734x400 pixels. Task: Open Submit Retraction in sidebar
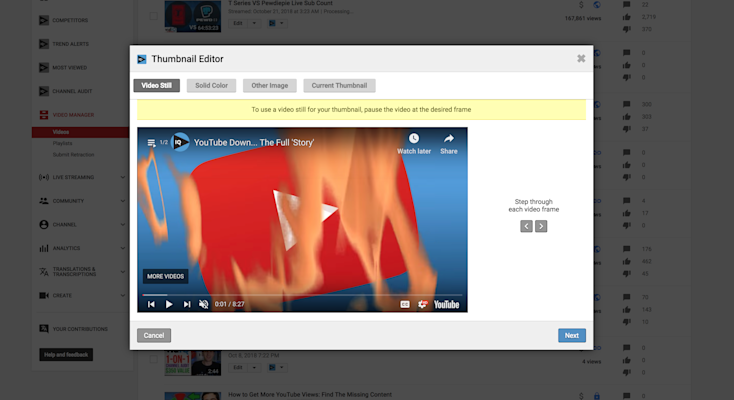73,155
